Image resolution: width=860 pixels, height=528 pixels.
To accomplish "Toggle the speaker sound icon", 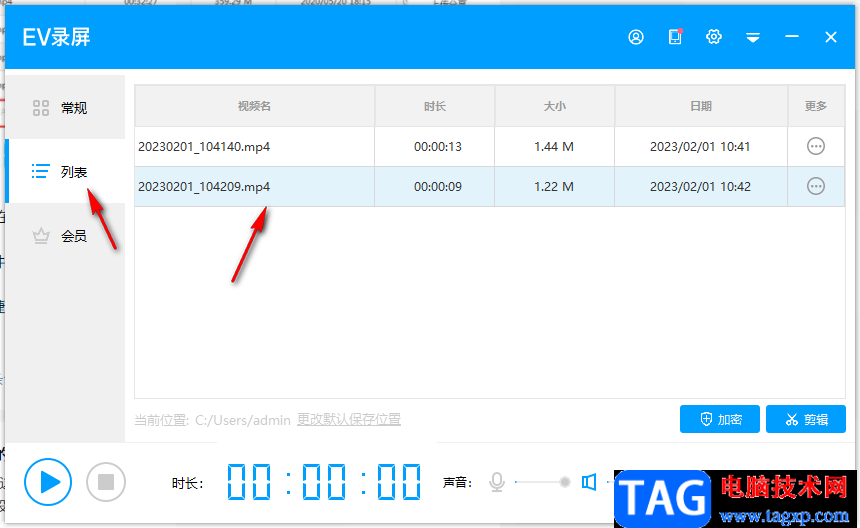I will [589, 482].
